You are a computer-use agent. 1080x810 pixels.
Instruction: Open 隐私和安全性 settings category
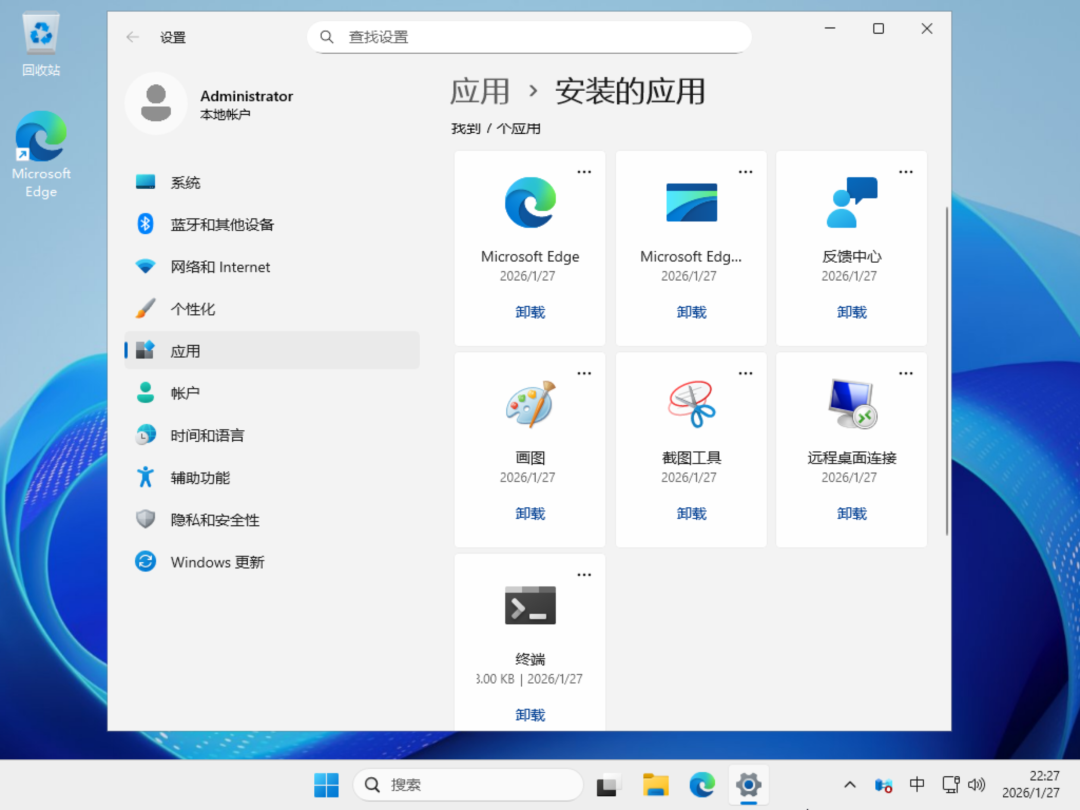pyautogui.click(x=272, y=519)
